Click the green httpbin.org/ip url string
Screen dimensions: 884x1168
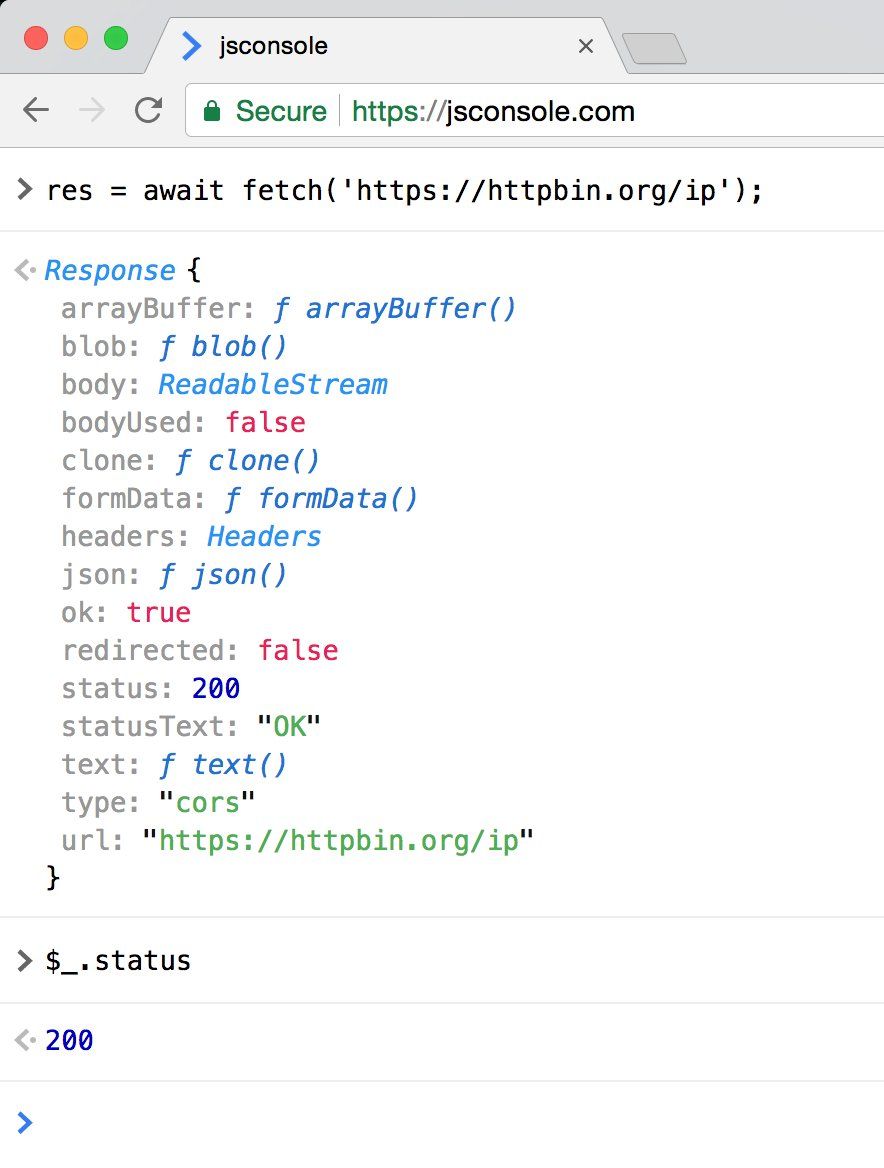point(339,841)
